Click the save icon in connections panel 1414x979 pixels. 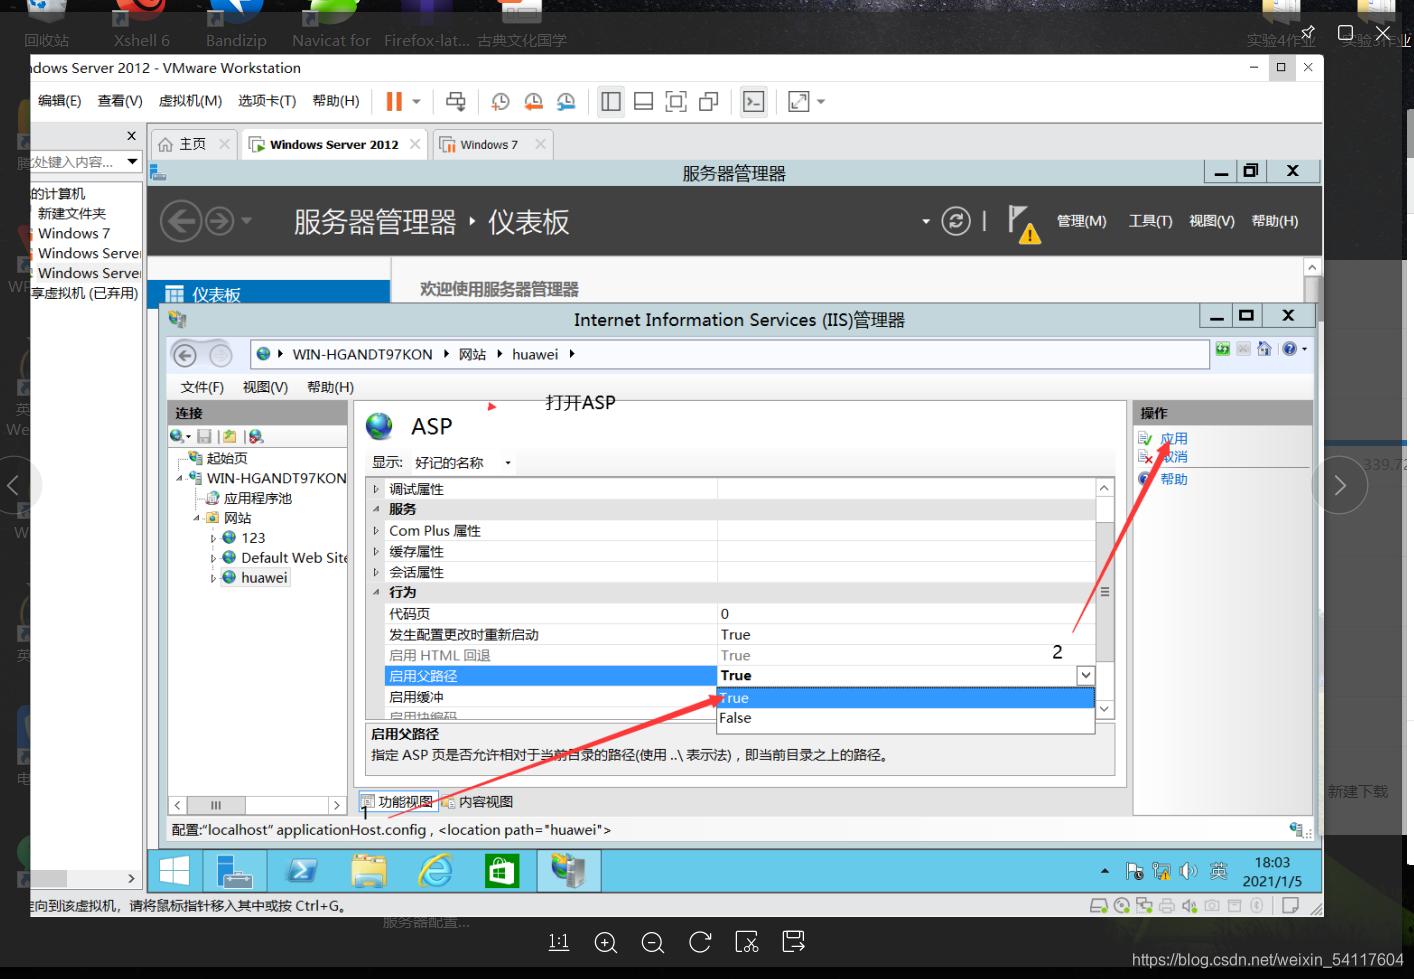point(204,436)
